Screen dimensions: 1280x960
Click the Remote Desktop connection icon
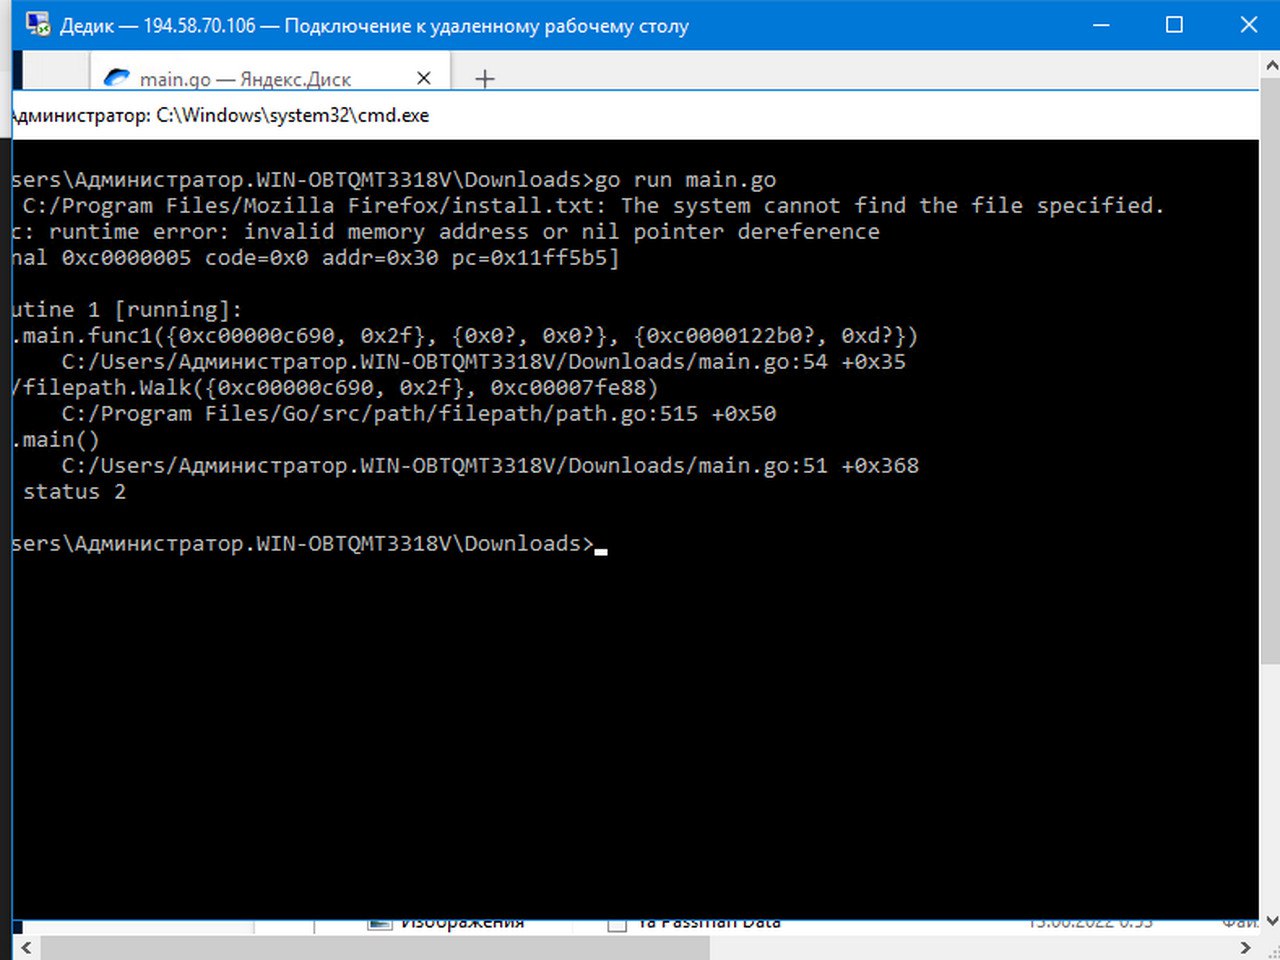(38, 24)
